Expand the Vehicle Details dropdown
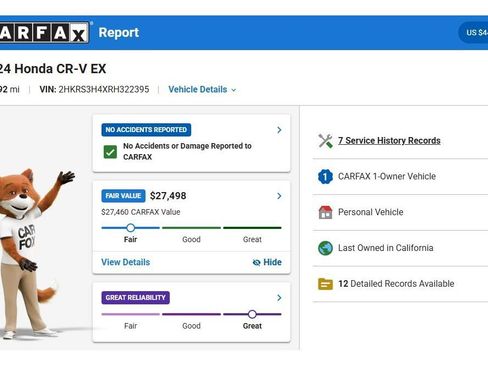 [202, 90]
